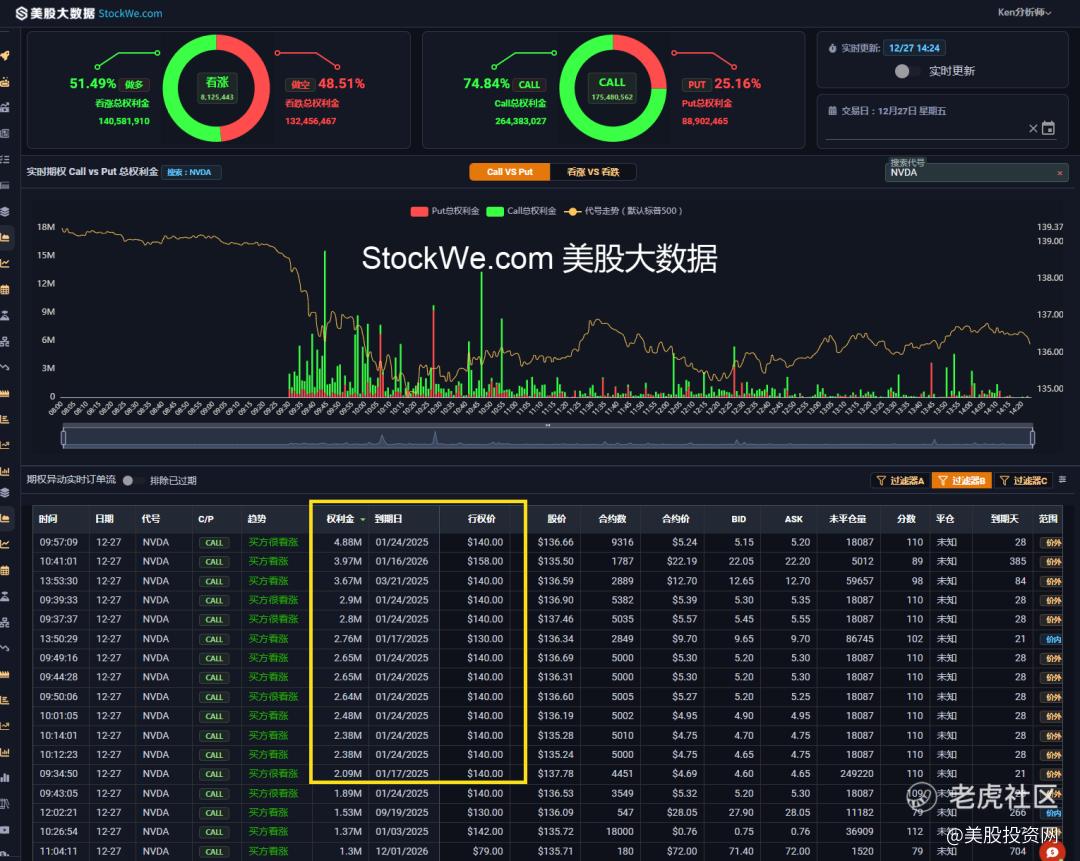Click the 12/01/2026 expiry date cell
The width and height of the screenshot is (1080, 861).
[x=402, y=851]
